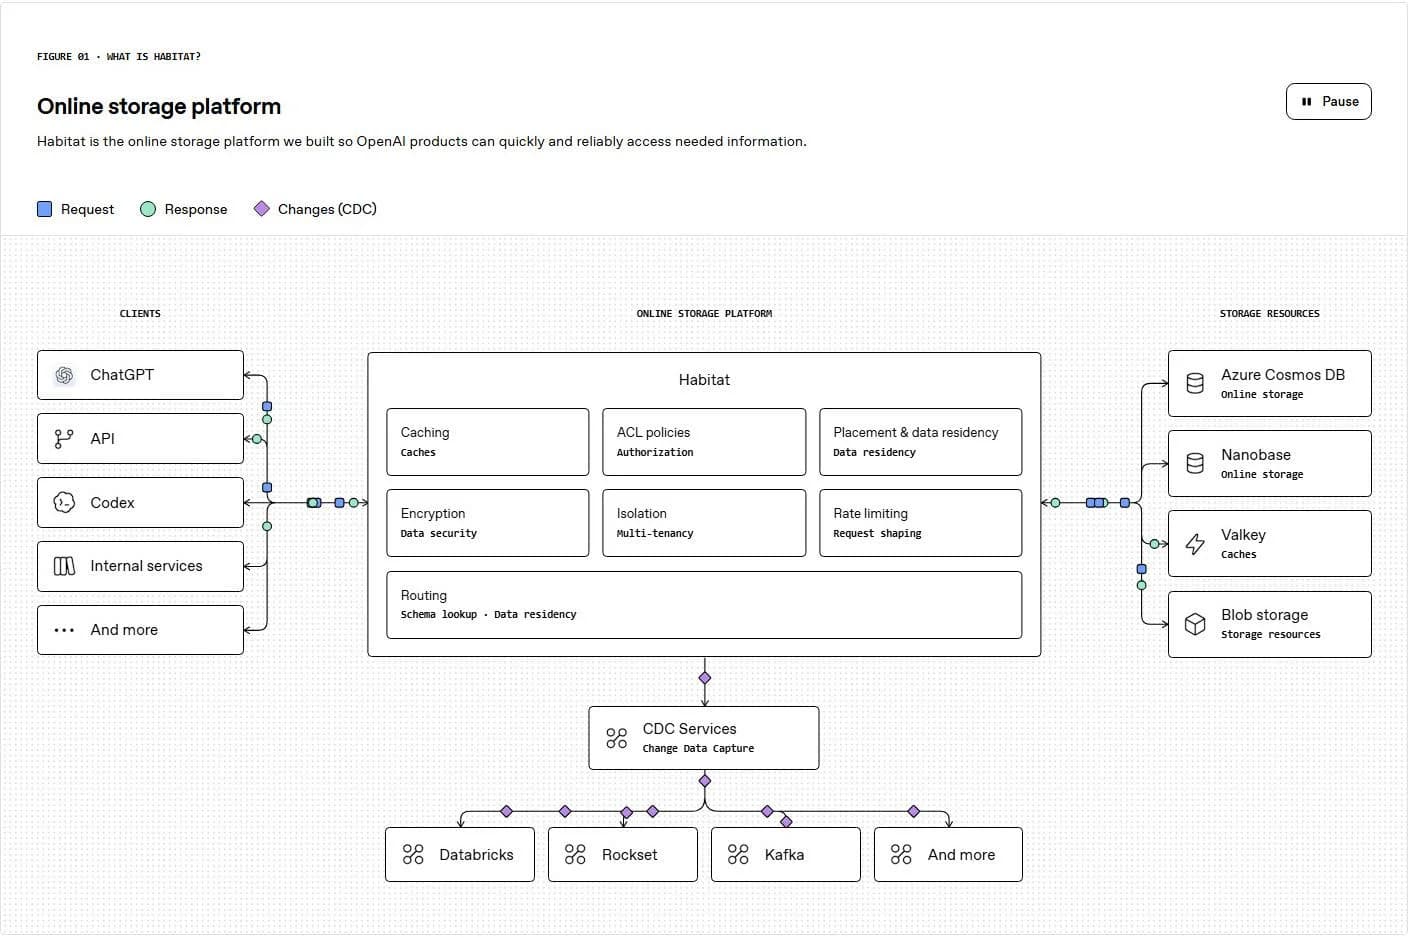The width and height of the screenshot is (1408, 938).
Task: Click the Internal services books icon
Action: coord(64,566)
